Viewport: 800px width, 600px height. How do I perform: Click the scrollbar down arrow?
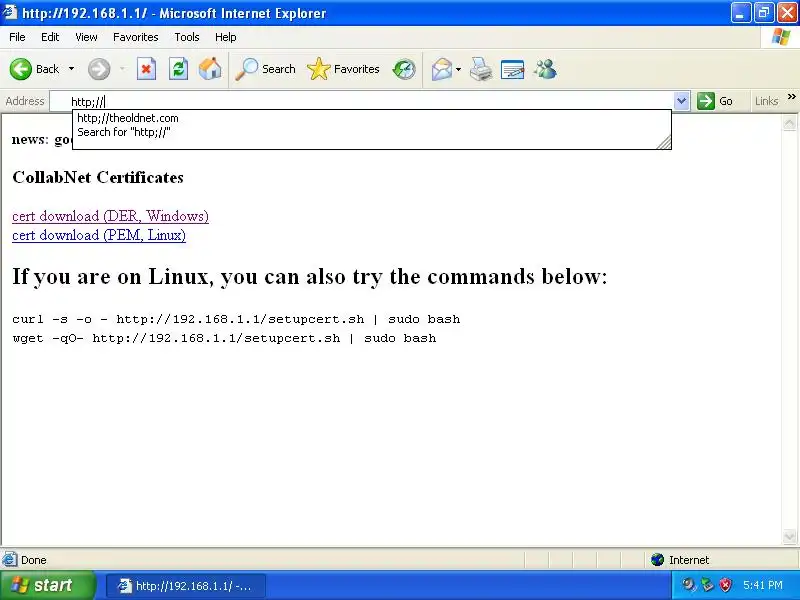click(789, 536)
